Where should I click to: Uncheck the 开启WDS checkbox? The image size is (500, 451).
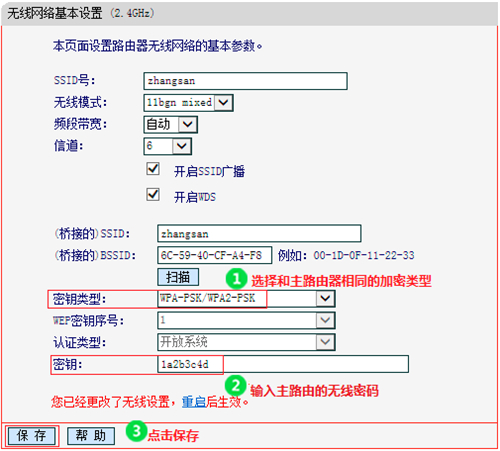[153, 194]
